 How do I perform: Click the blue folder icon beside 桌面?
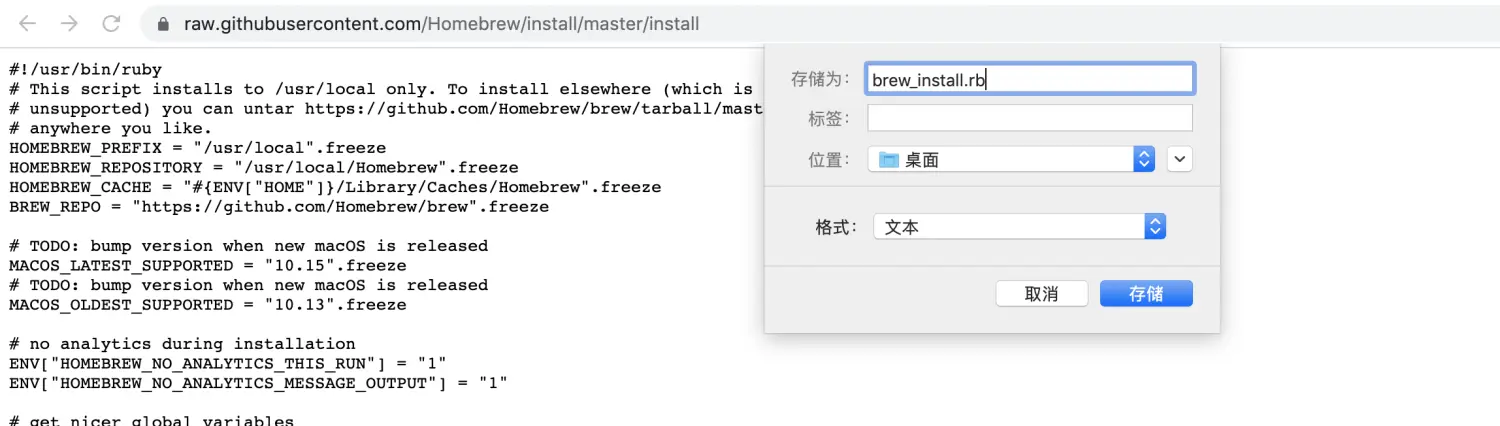click(x=888, y=159)
